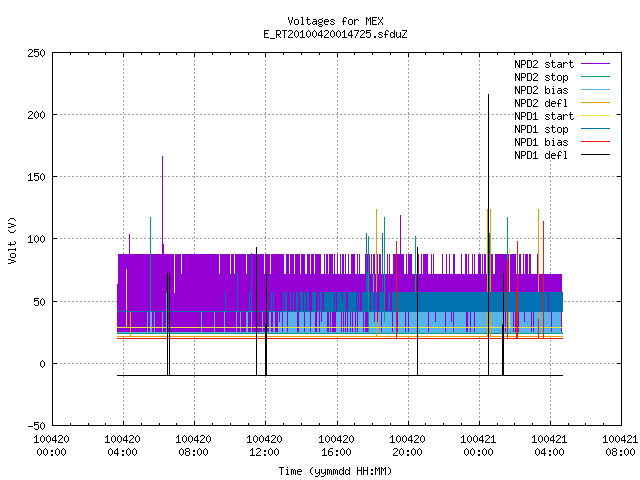Click the 100421 08:00 x-axis tick label

[x=620, y=446]
